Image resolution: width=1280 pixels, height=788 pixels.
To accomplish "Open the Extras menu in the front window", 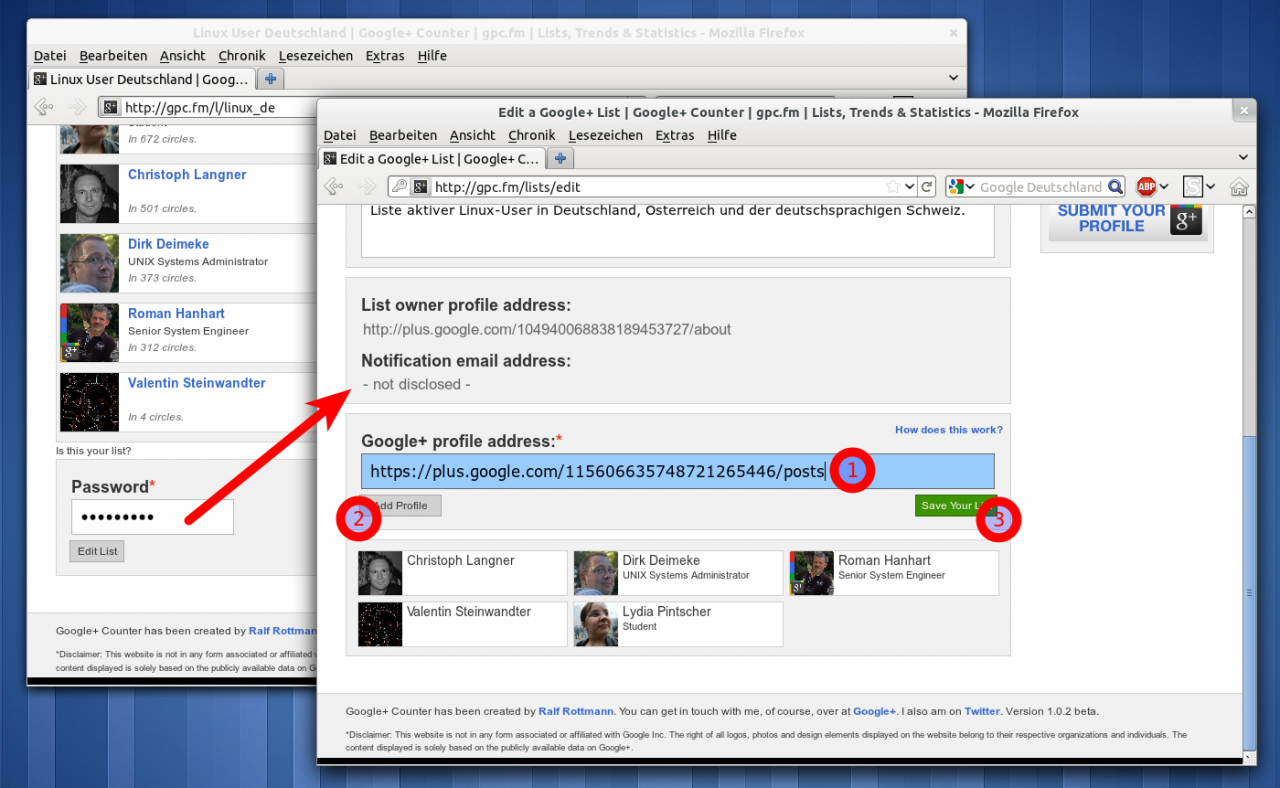I will (675, 135).
